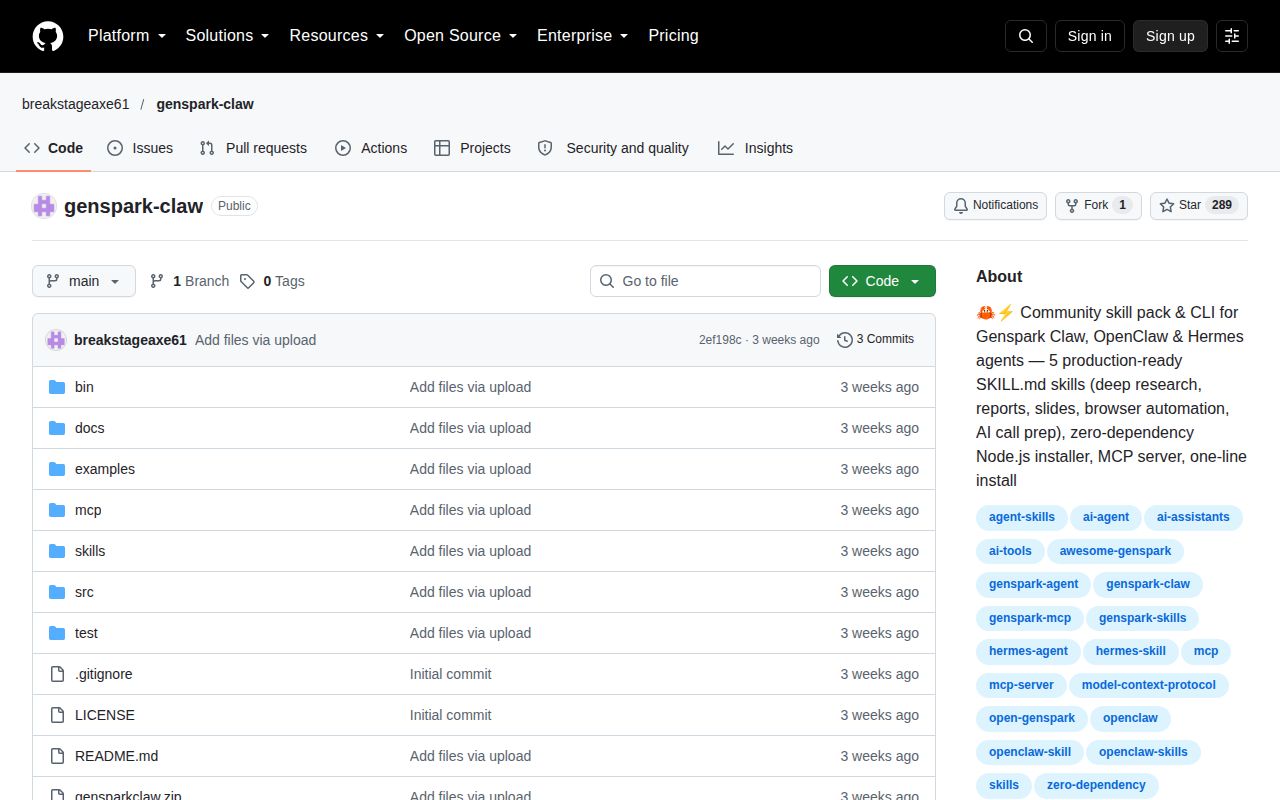Click Initial commit message on .gitignore row

[x=450, y=674]
